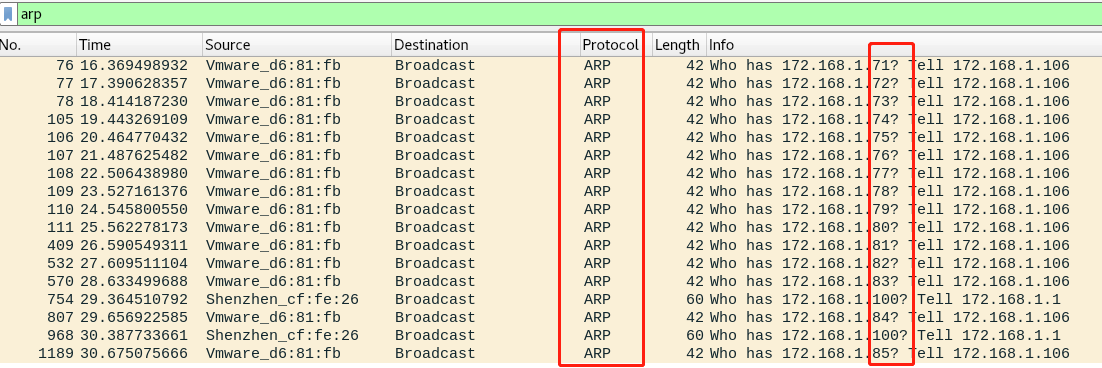Click the arp display filter field

pyautogui.click(x=559, y=14)
